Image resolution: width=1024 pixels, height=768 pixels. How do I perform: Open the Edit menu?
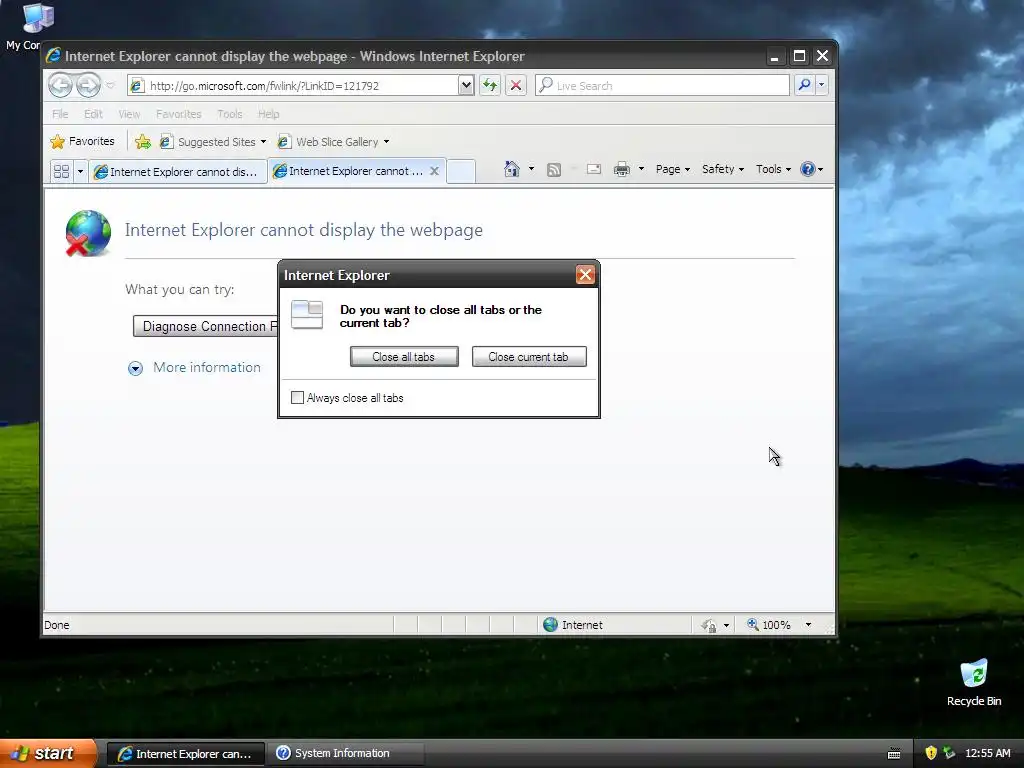93,114
